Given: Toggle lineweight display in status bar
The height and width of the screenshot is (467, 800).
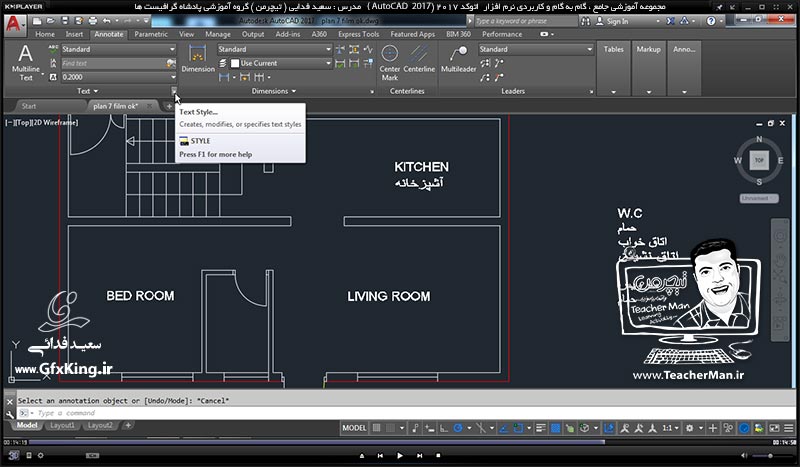Looking at the screenshot, I should (x=541, y=428).
